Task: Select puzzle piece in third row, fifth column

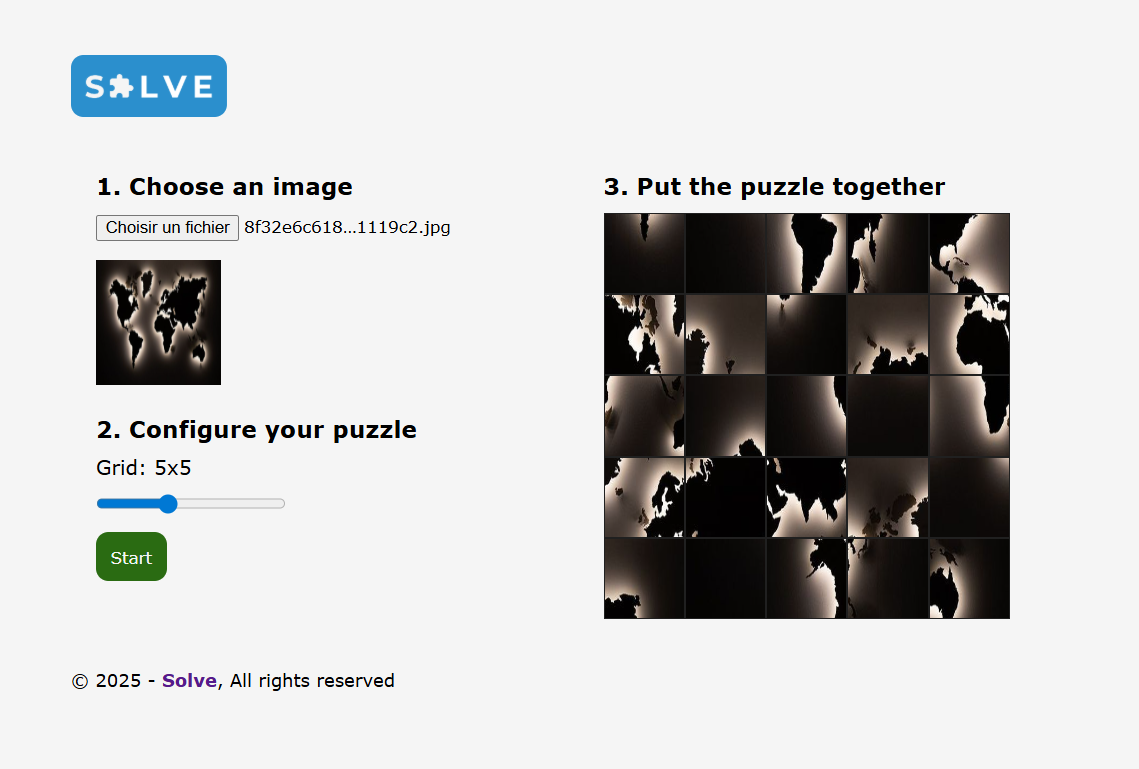Action: (969, 416)
